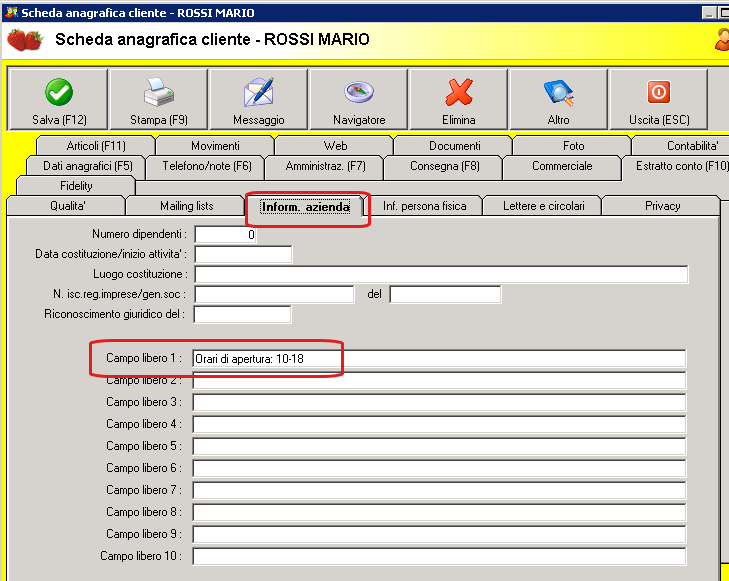
Task: Focus the Campo libero 8 field
Action: (x=439, y=512)
